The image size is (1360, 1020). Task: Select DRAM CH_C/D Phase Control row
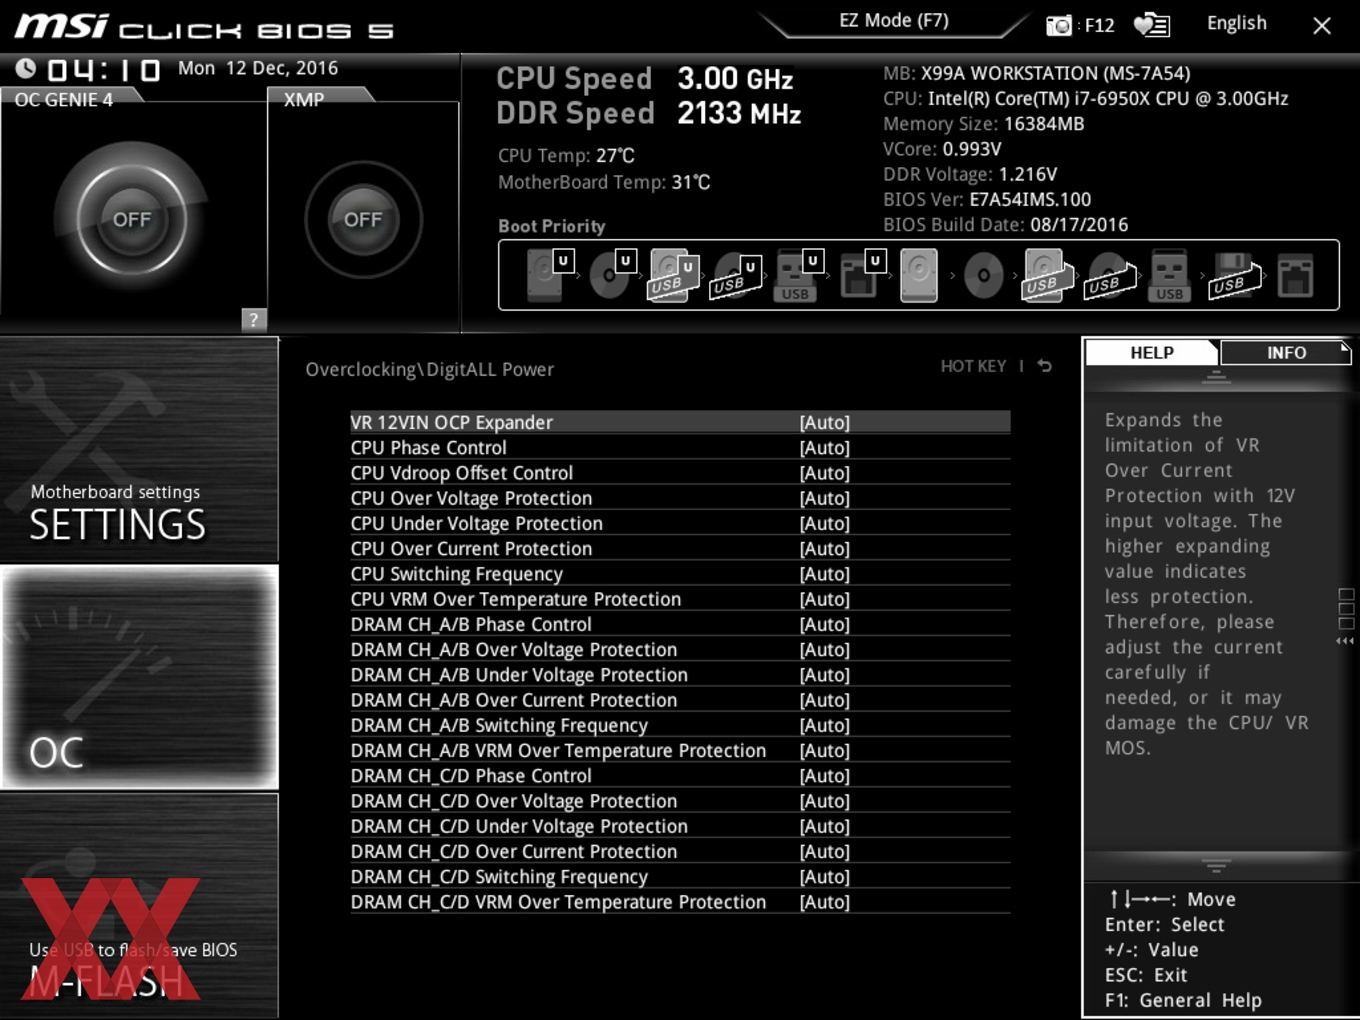pyautogui.click(x=680, y=775)
